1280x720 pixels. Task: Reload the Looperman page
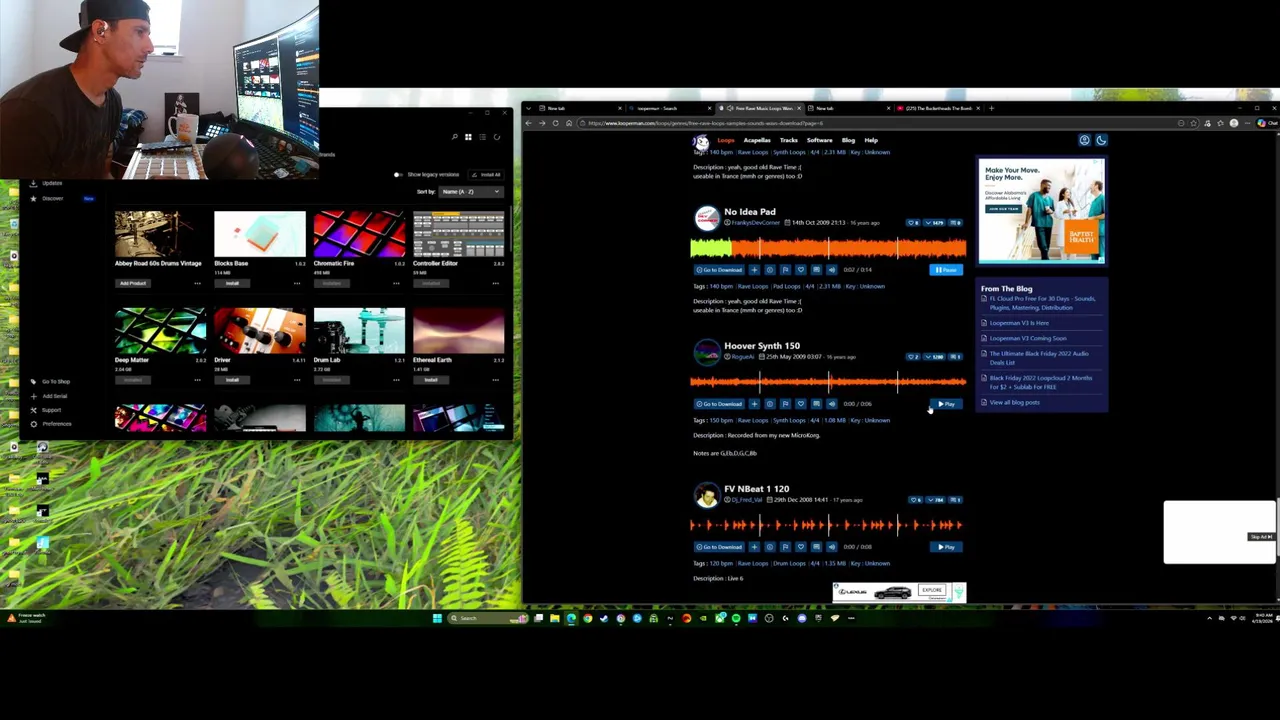[x=555, y=123]
